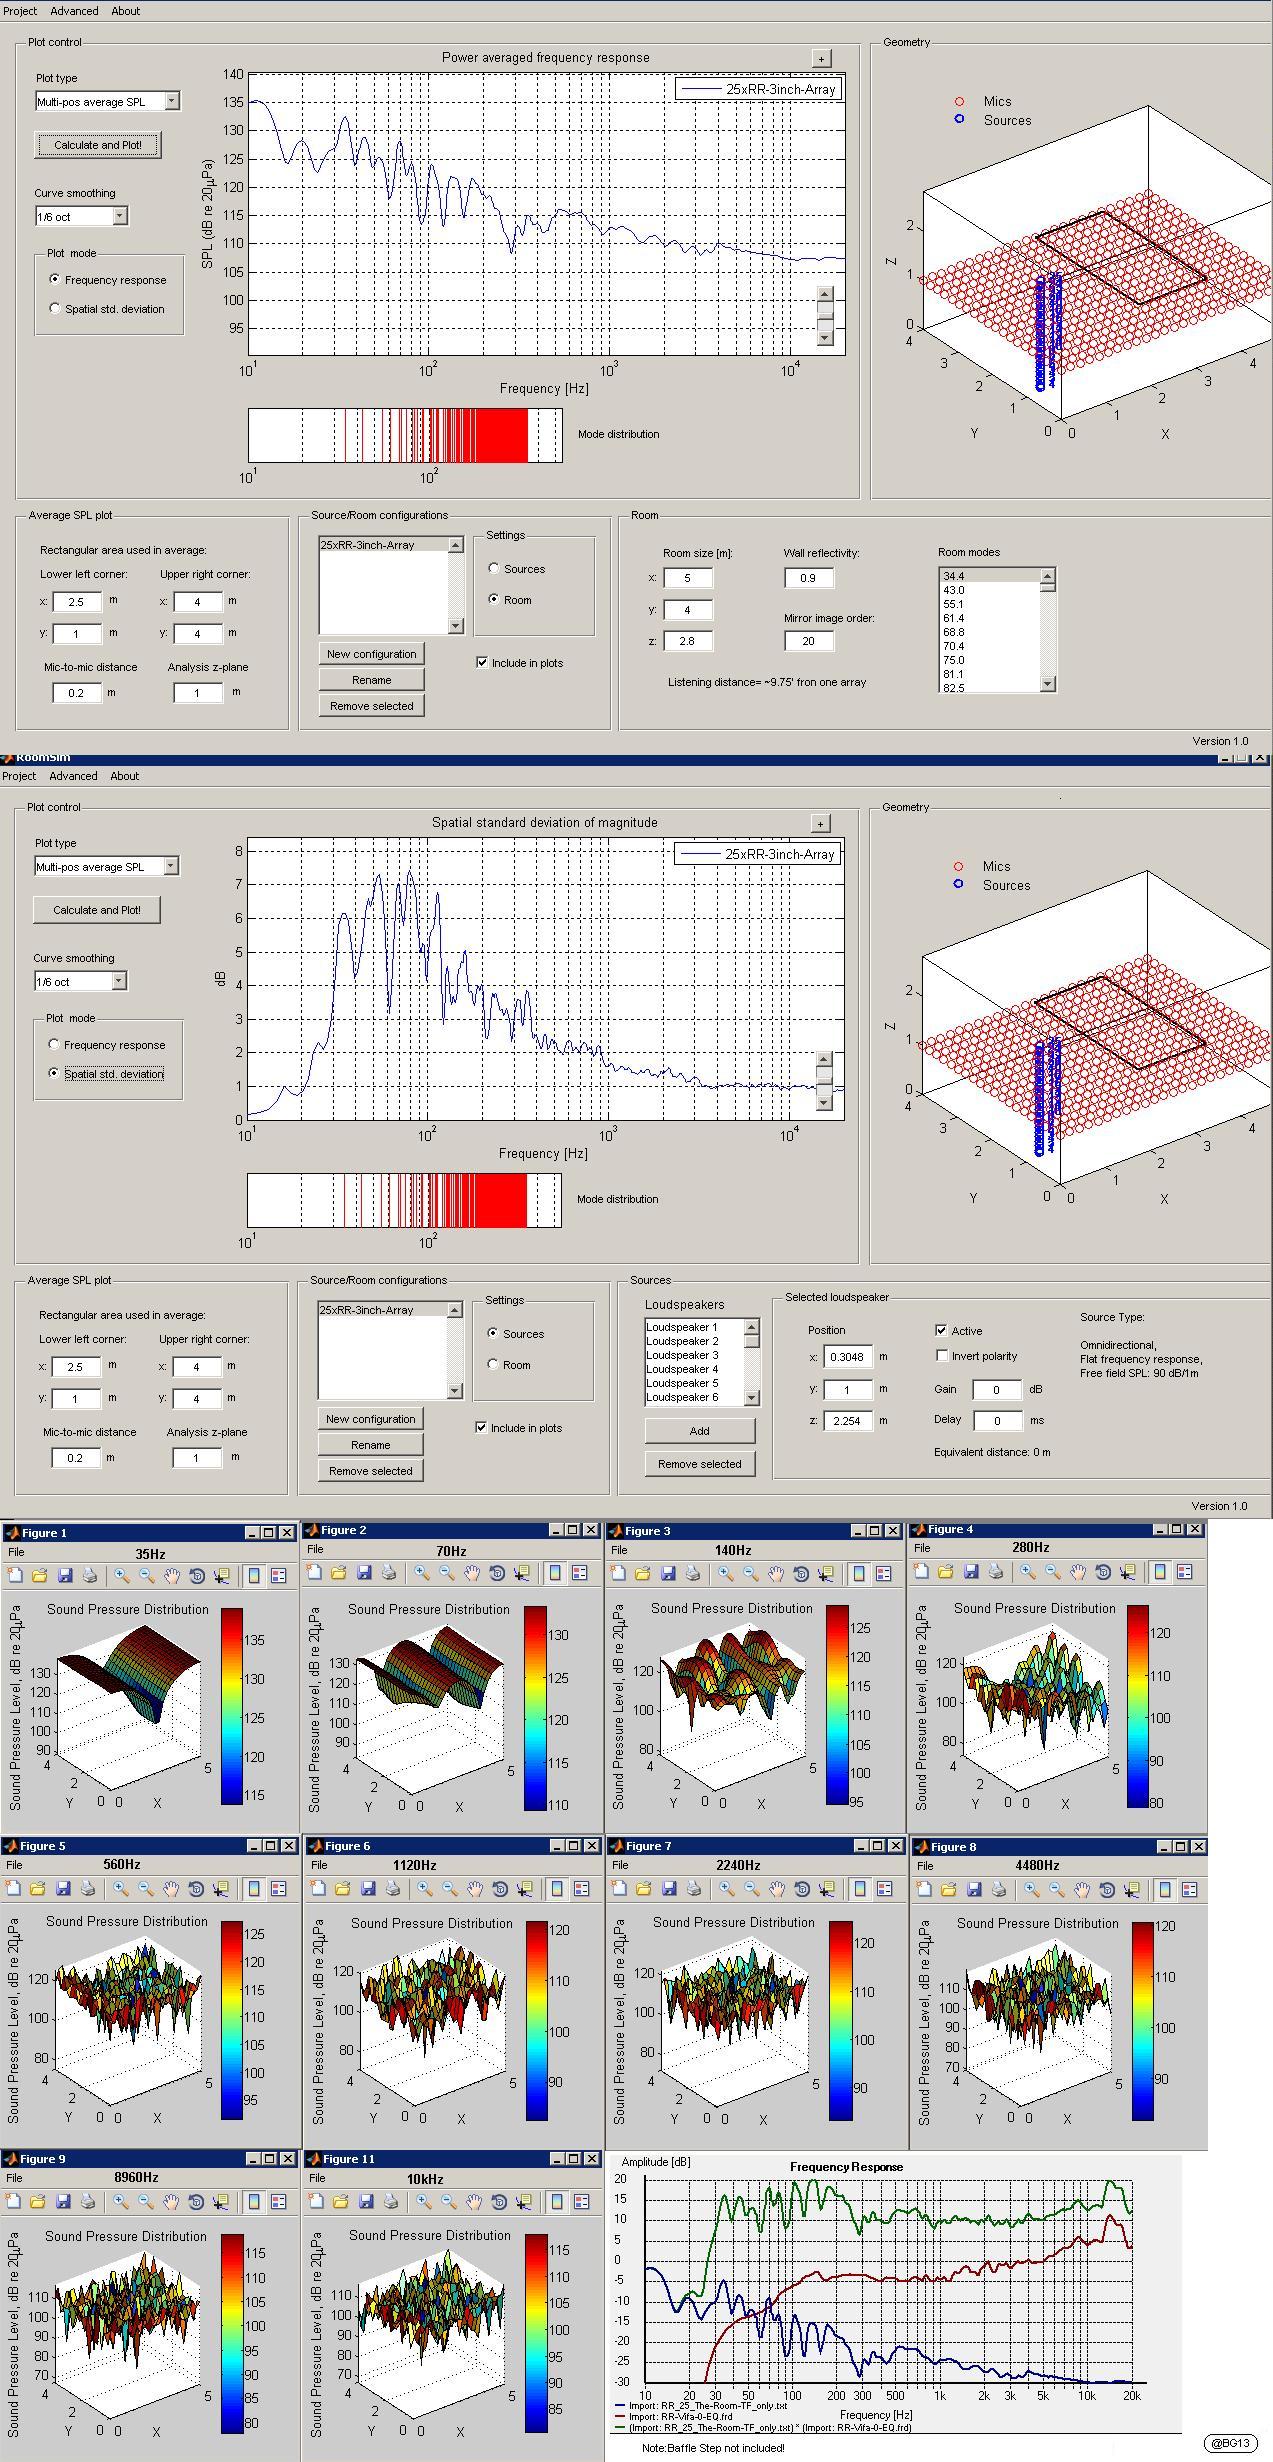The image size is (1273, 2462).
Task: Click up arrow of Loudspeakers list scrollbar
Action: coord(752,1327)
